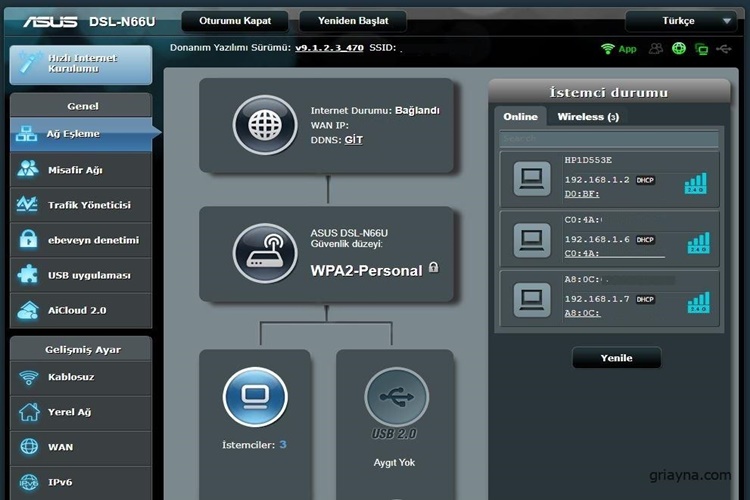Click USB status icon in header
This screenshot has width=750, height=500.
(724, 49)
